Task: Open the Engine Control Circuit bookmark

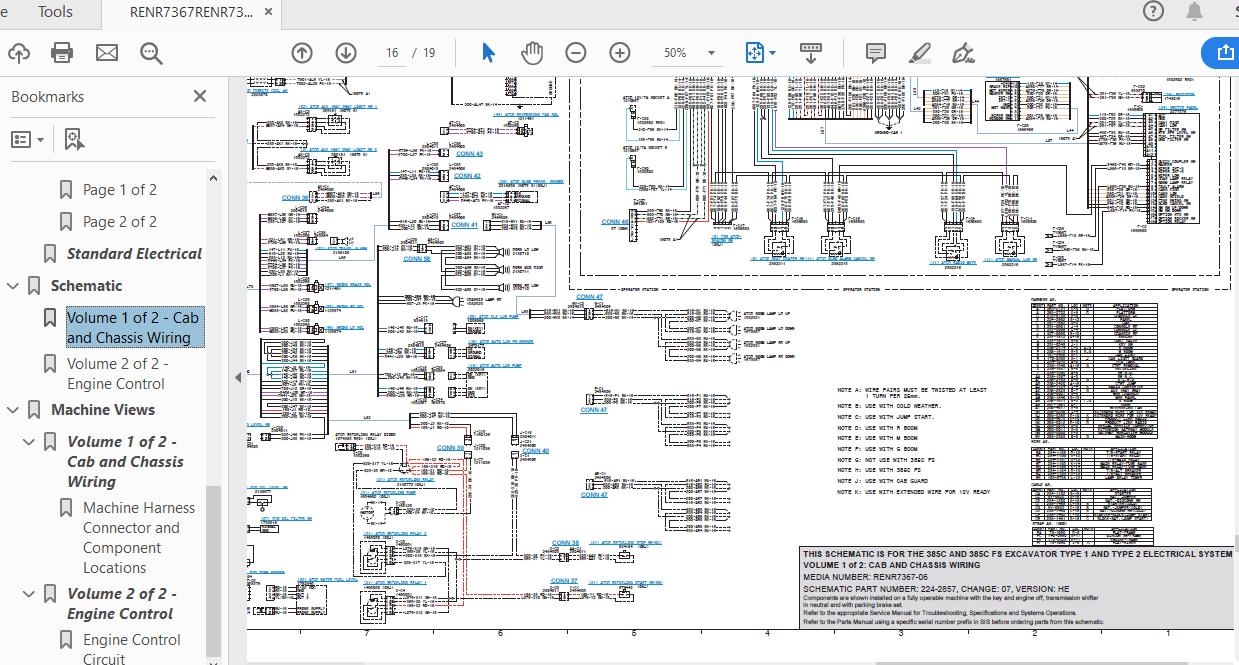Action: click(132, 649)
